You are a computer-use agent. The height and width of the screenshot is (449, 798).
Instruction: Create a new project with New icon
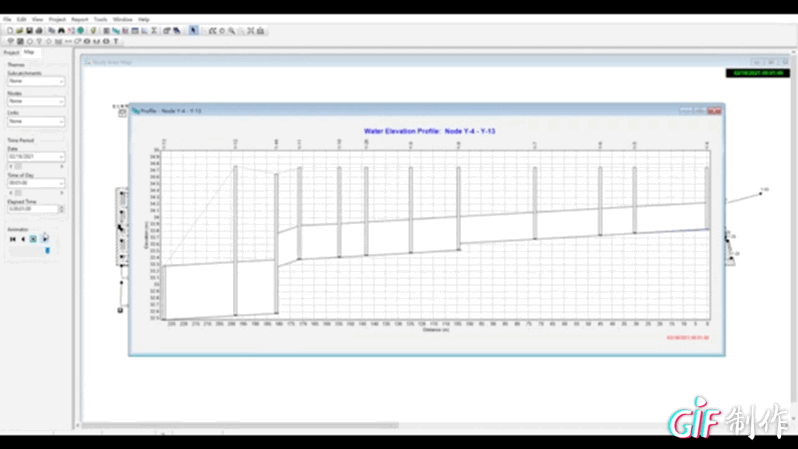coord(10,31)
